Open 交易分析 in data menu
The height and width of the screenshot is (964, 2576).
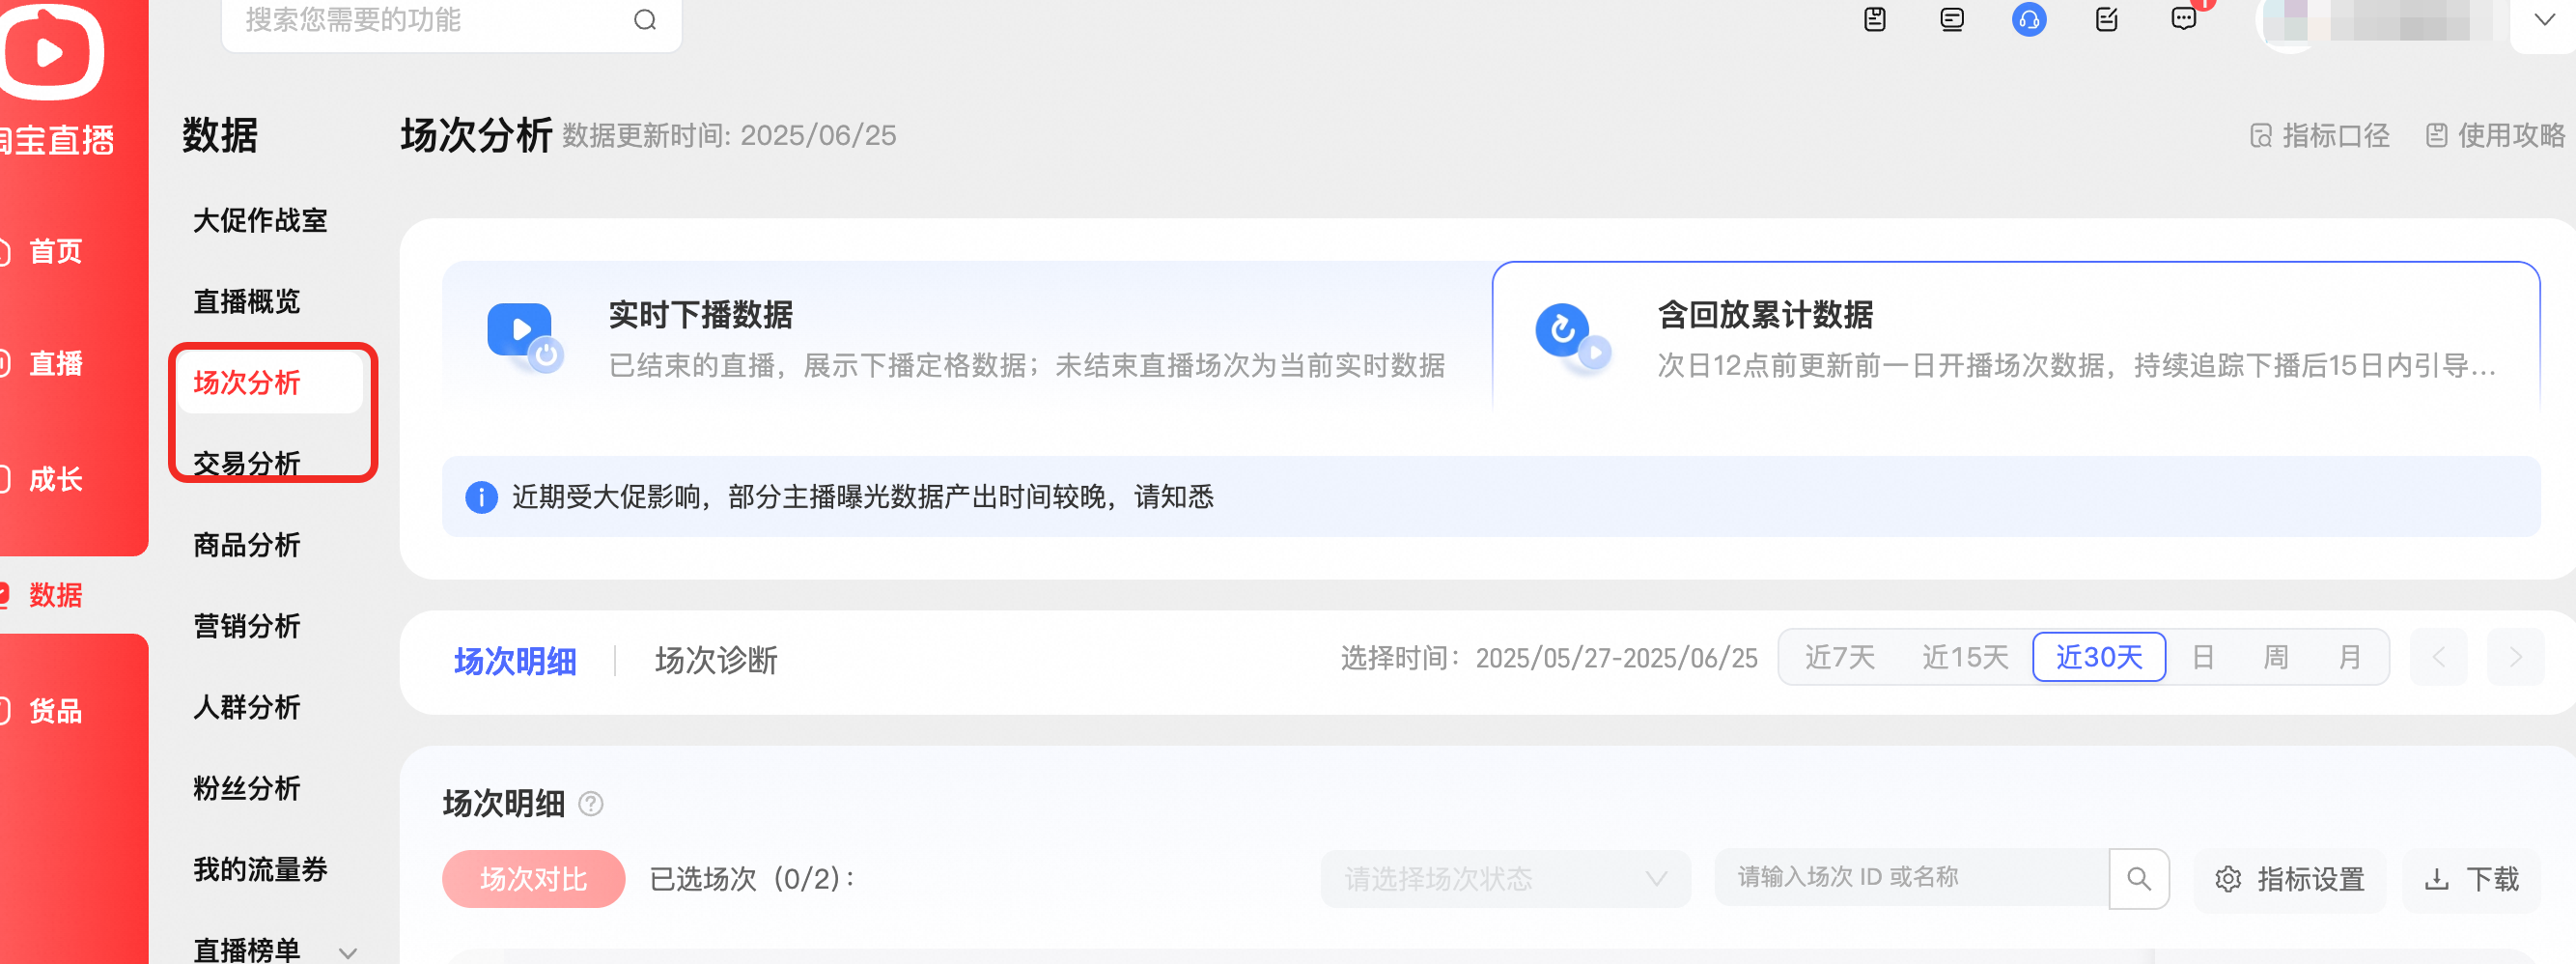(x=246, y=463)
